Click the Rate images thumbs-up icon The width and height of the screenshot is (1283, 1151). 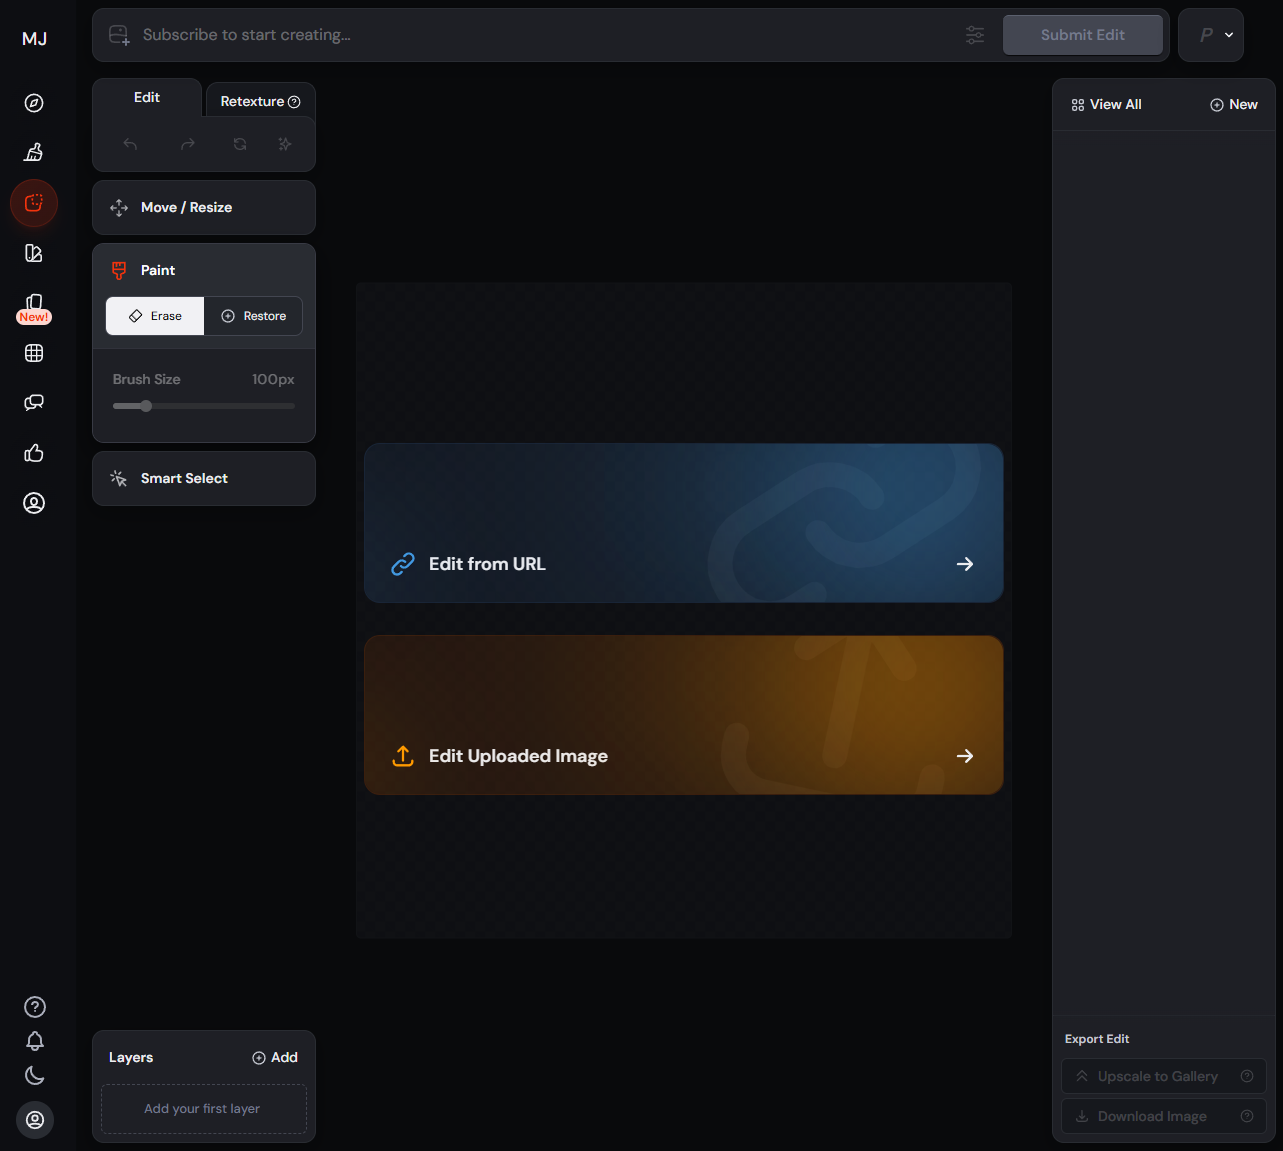(34, 452)
